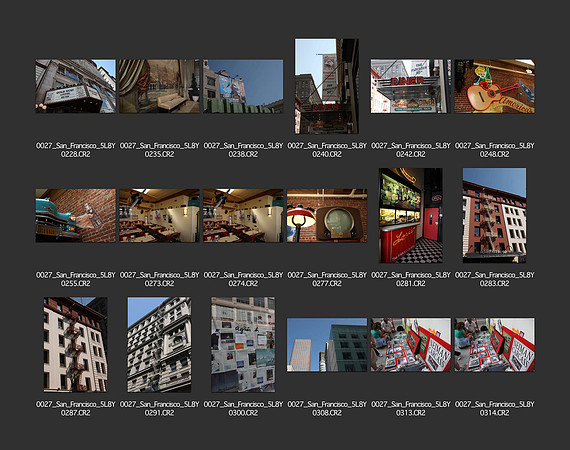The image size is (570, 450).
Task: Select the filename label ending 0291.CR2
Action: pos(159,408)
